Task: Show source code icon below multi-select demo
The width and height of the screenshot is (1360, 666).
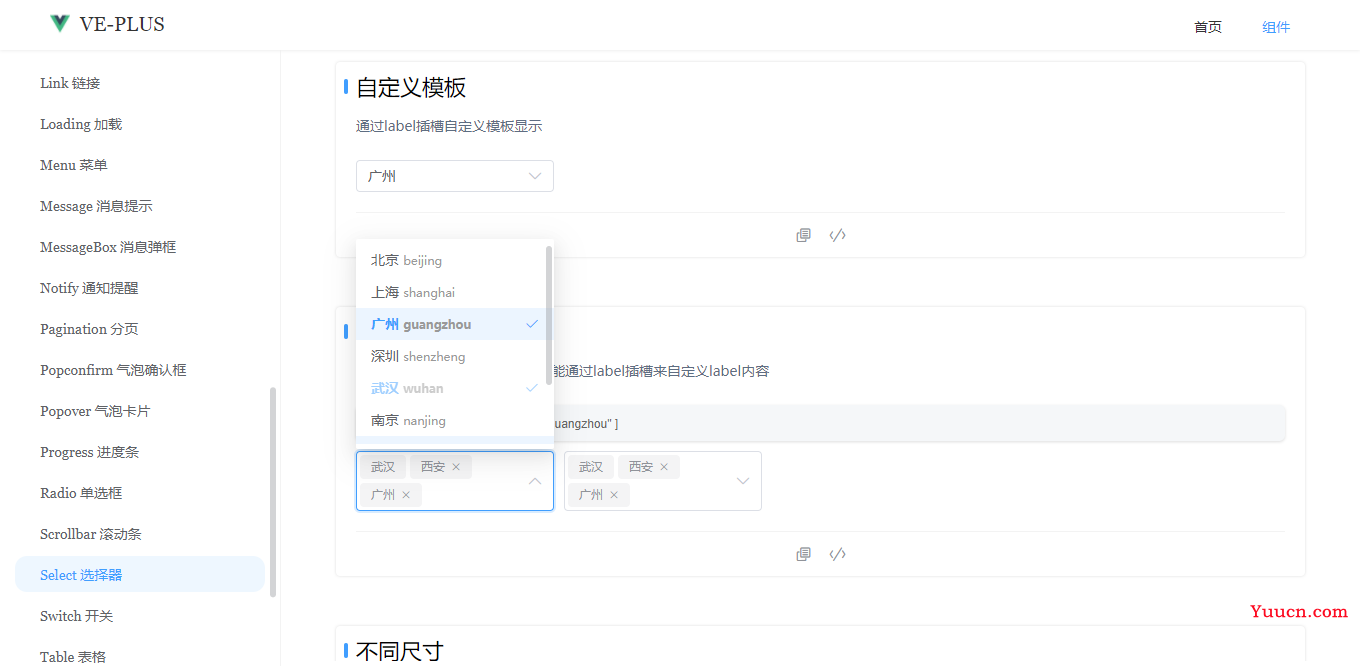Action: click(x=838, y=554)
